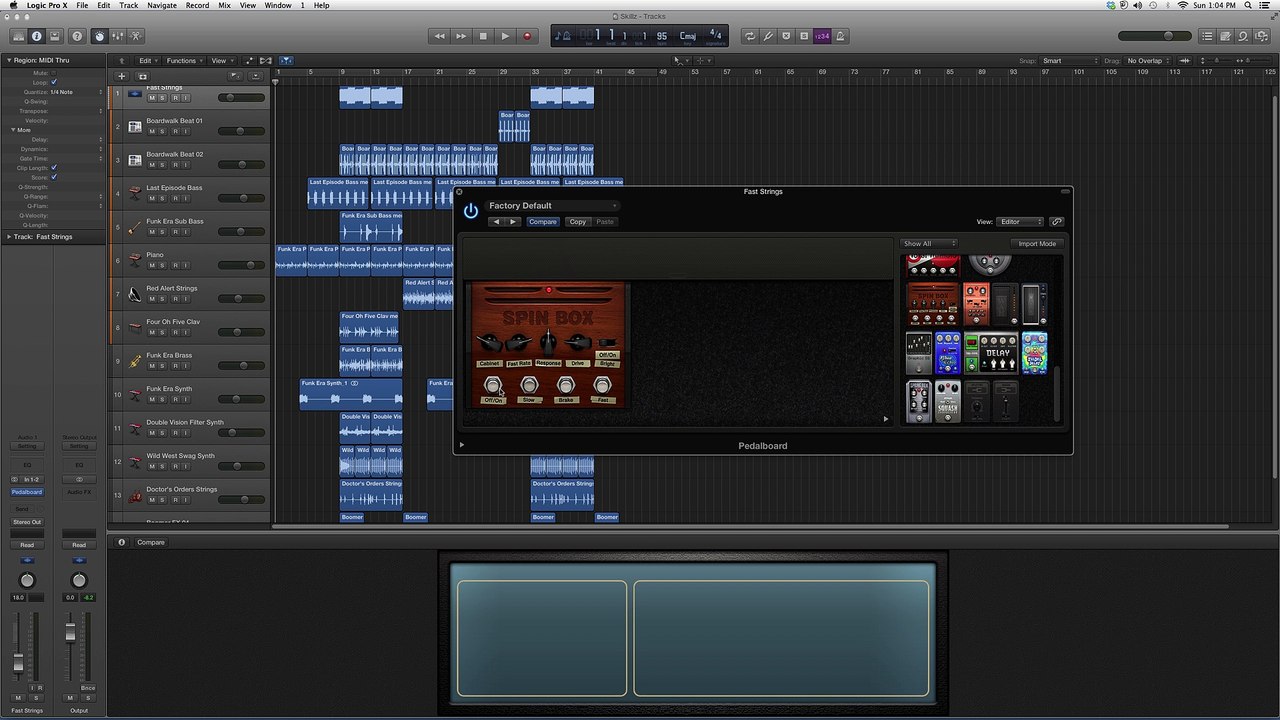This screenshot has width=1280, height=720.
Task: Open the View dropdown in Tracks area
Action: click(x=221, y=61)
